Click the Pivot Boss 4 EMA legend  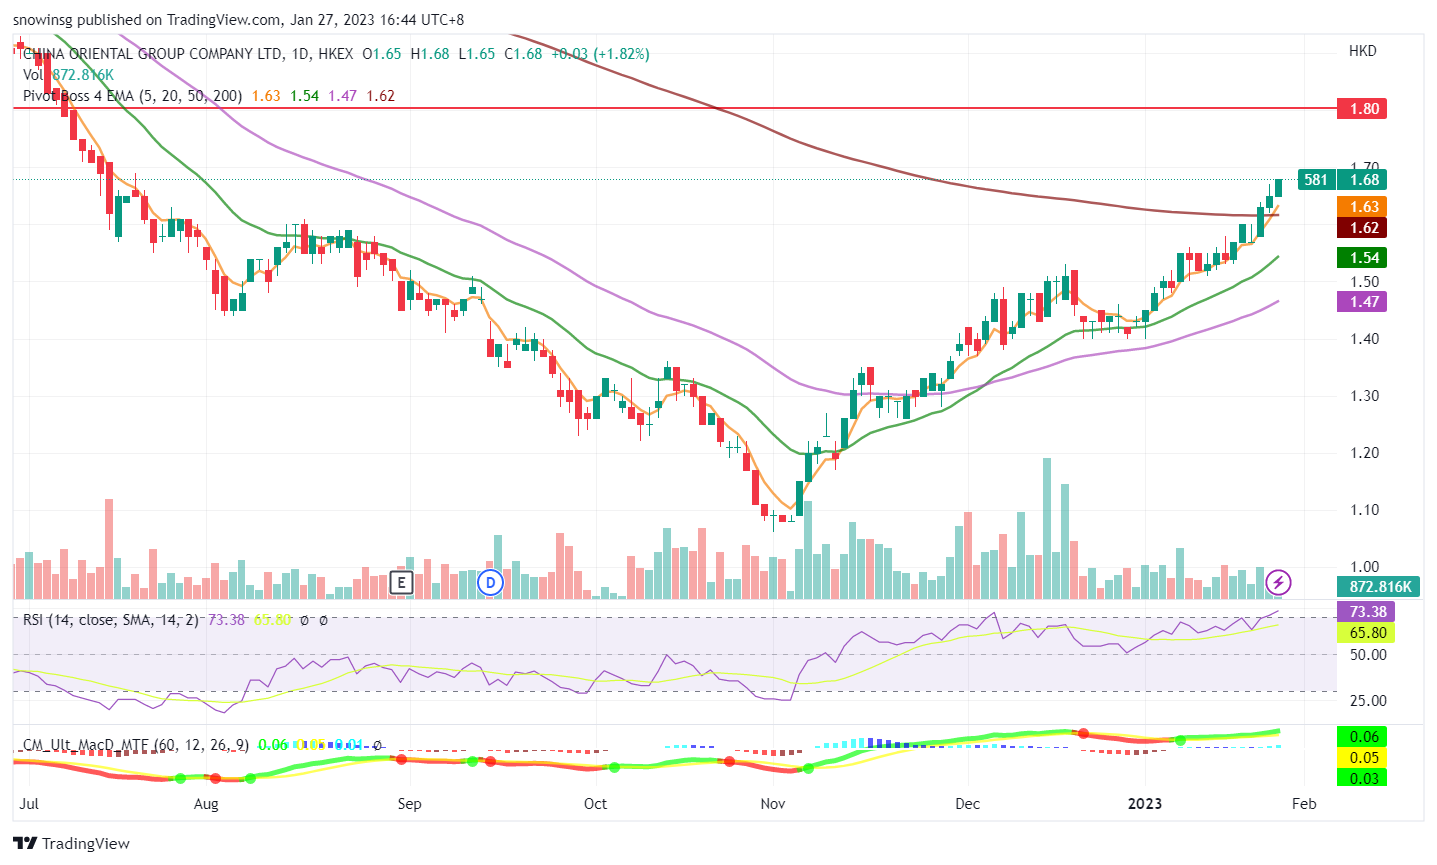pos(133,96)
